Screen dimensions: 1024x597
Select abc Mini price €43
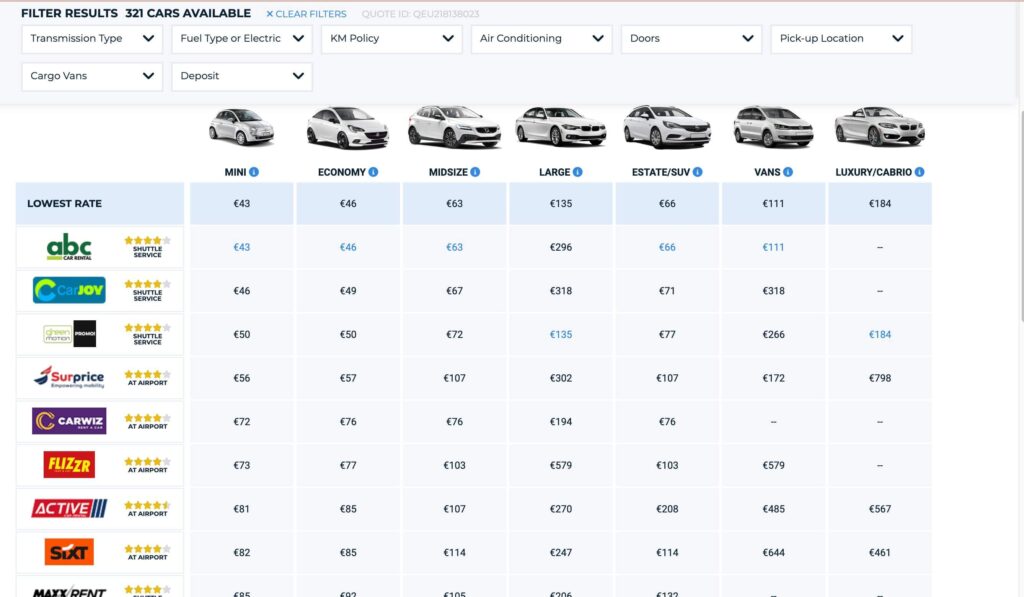(242, 247)
